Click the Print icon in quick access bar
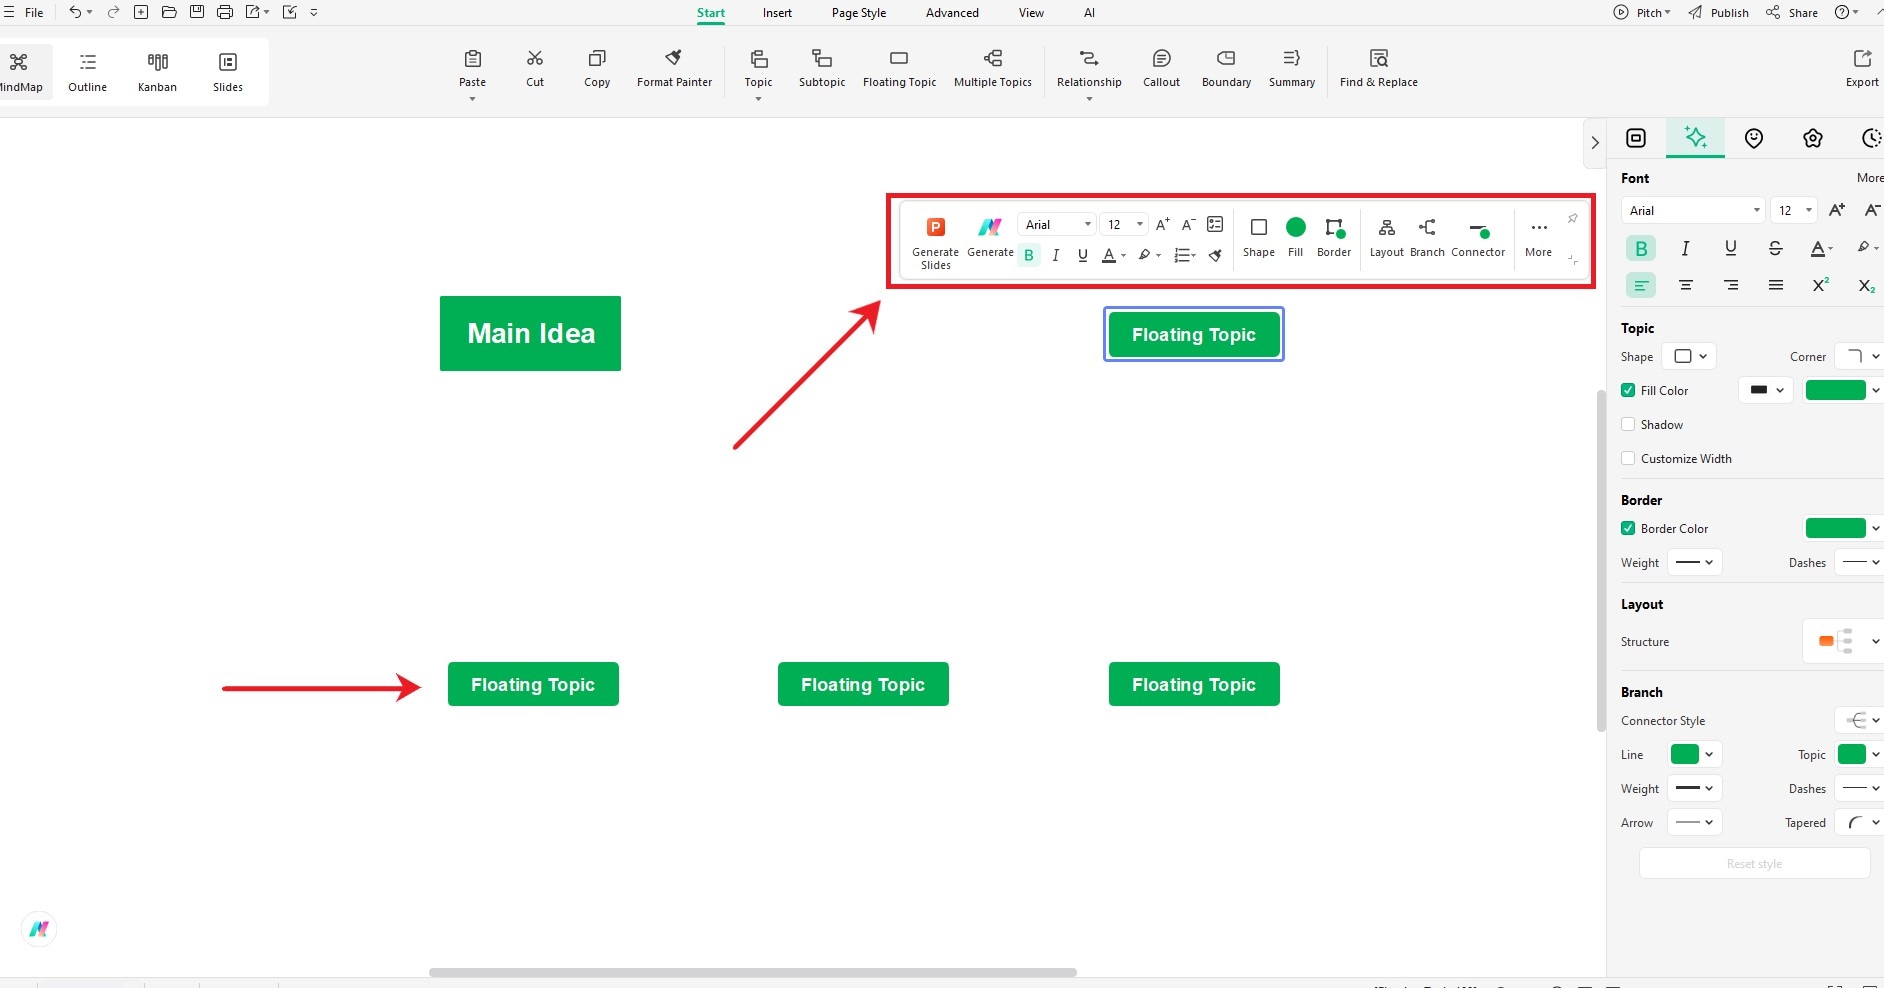Screen dimensions: 1884x988 click(x=225, y=12)
